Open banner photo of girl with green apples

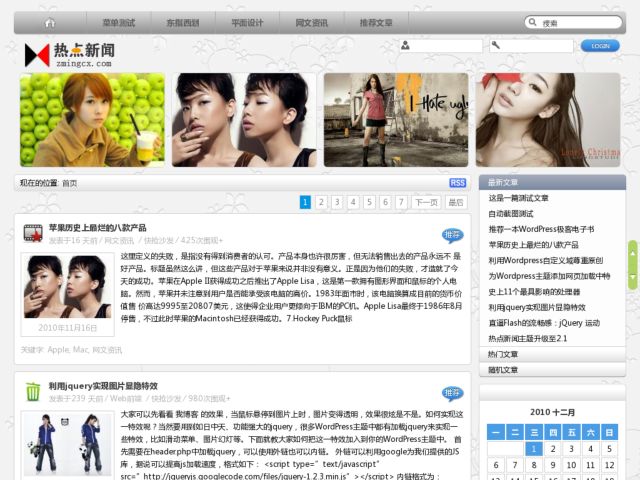pos(92,120)
